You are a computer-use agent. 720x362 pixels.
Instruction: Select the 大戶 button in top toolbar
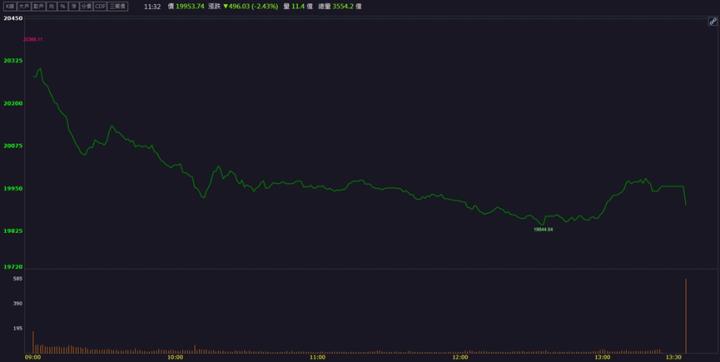tap(24, 6)
